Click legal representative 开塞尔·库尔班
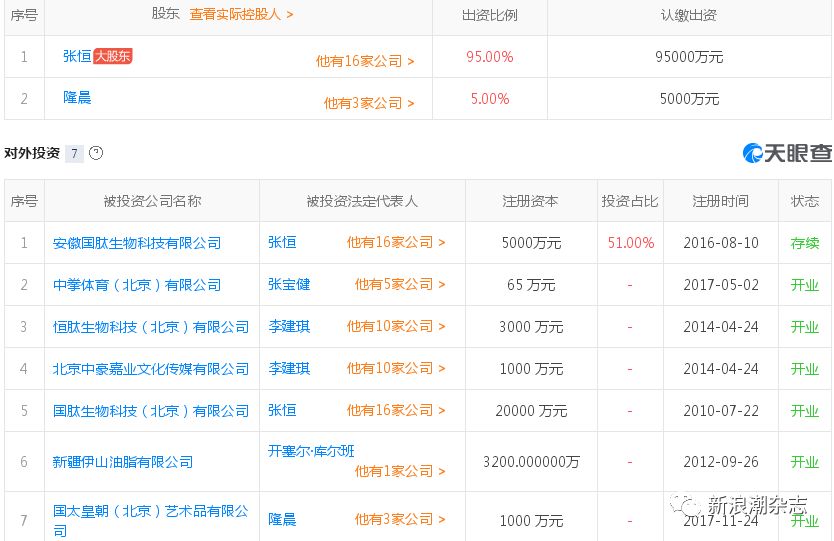The height and width of the screenshot is (541, 834). pyautogui.click(x=311, y=451)
